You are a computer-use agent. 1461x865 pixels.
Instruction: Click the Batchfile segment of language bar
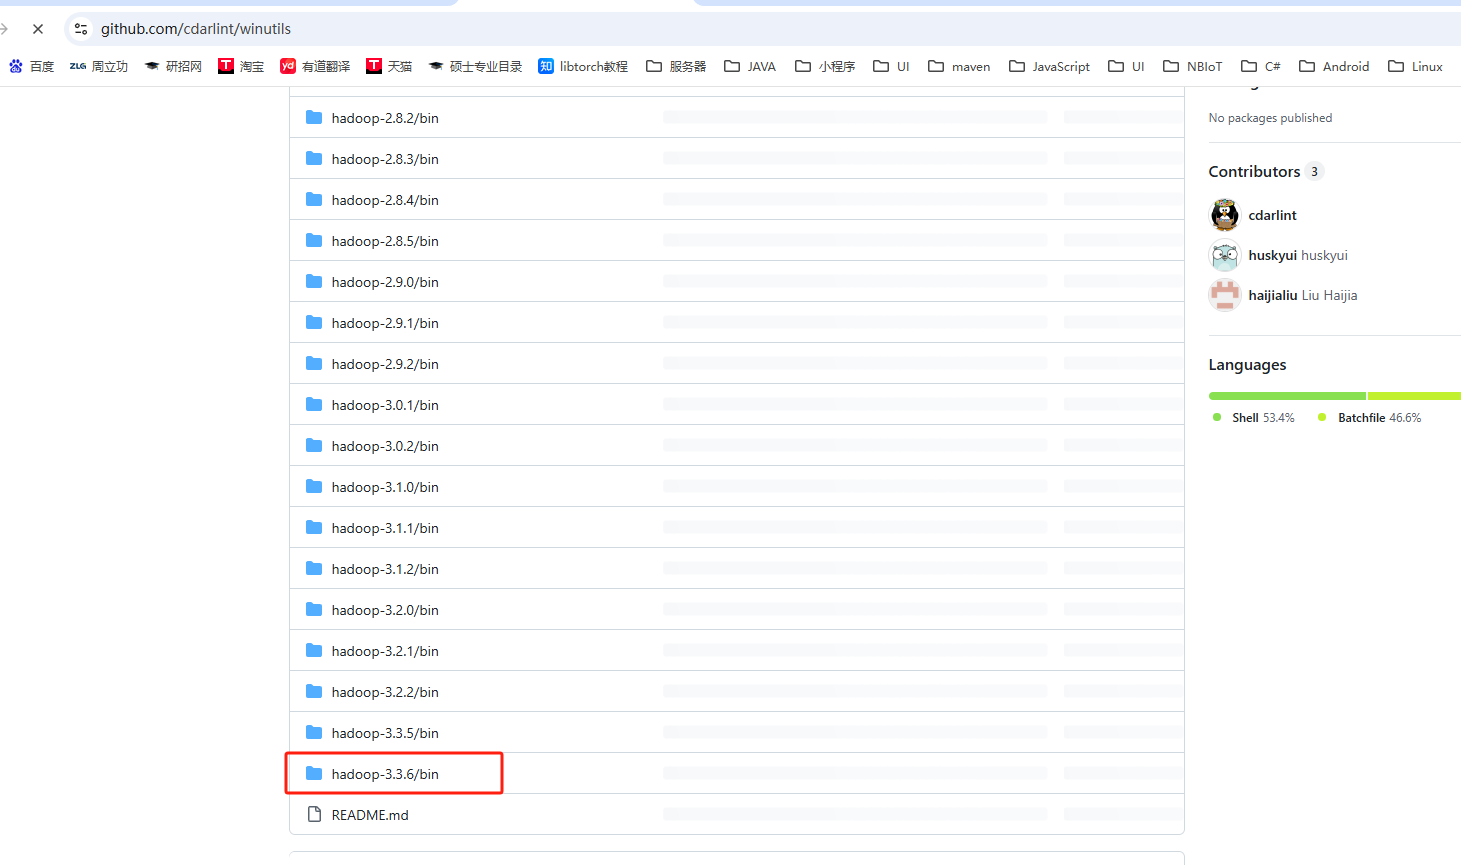(1414, 396)
